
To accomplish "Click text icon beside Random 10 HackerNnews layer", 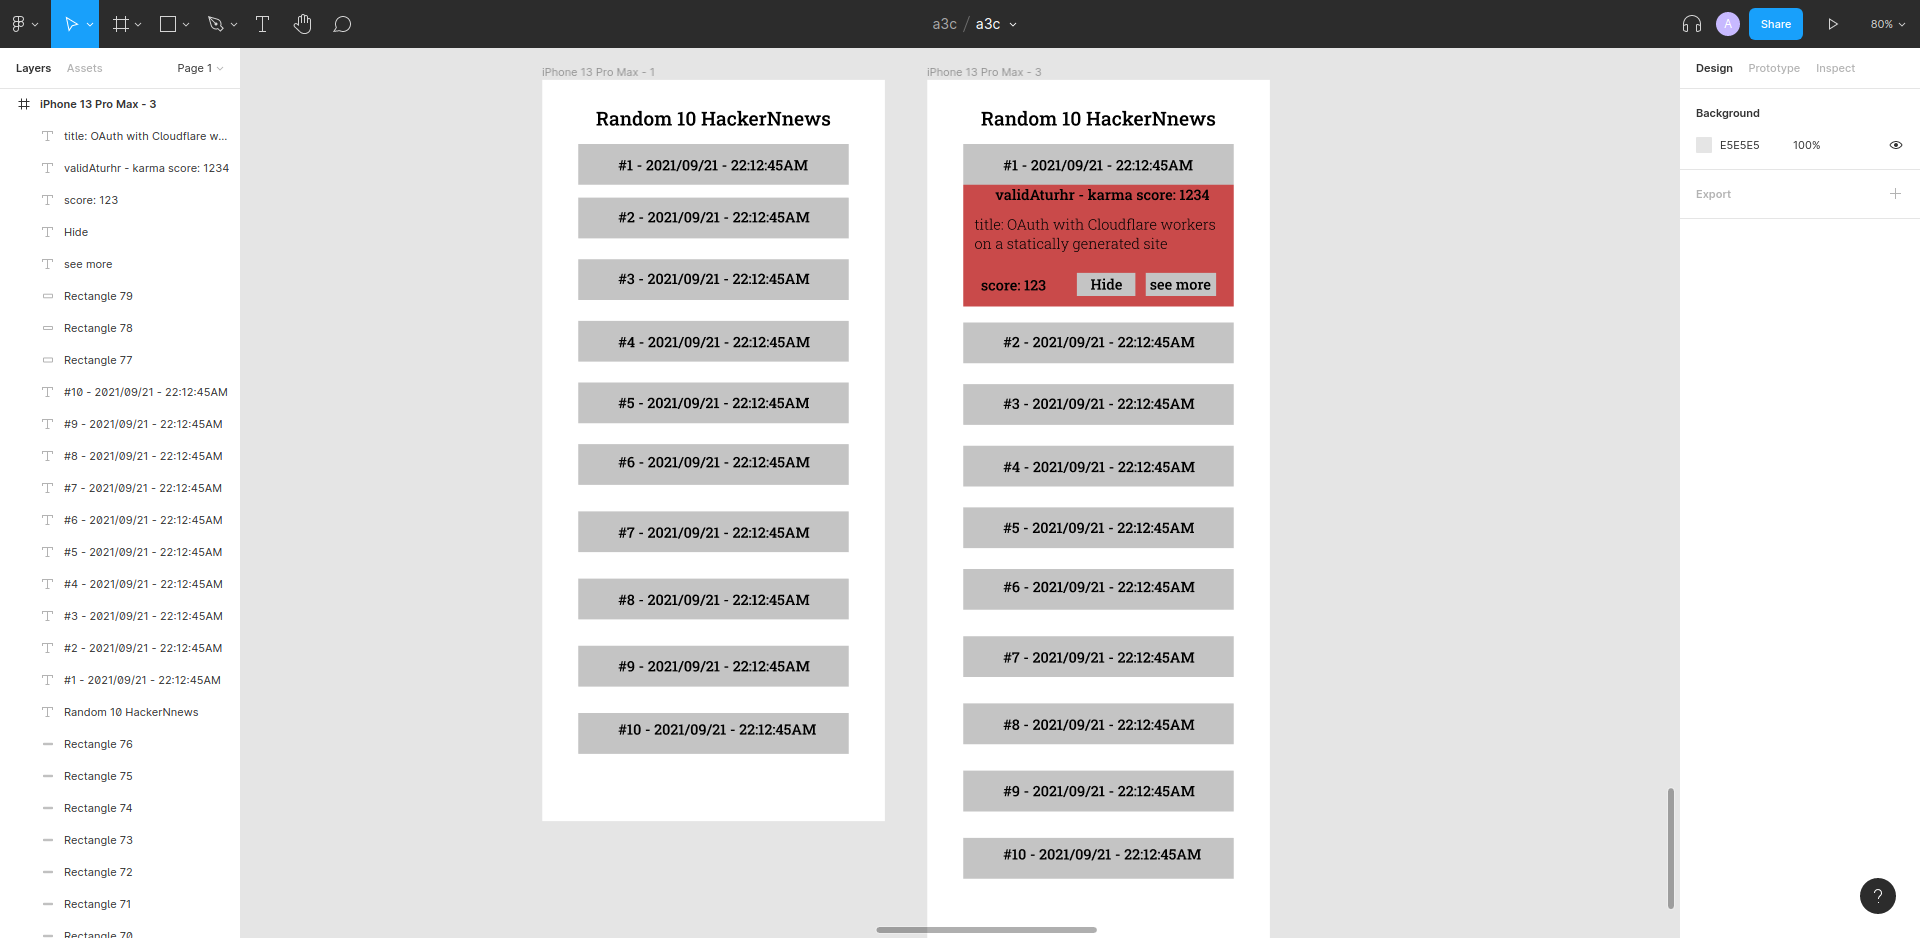I will 47,712.
